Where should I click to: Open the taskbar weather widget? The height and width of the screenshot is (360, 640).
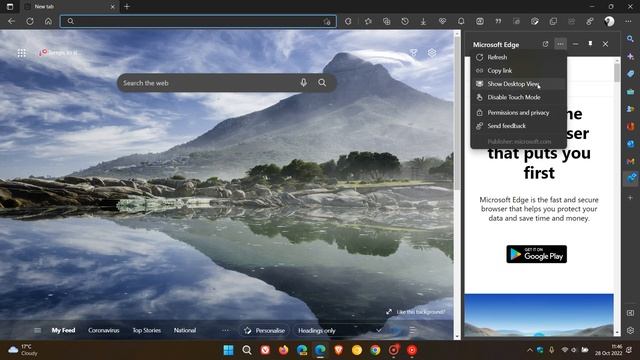[x=23, y=350]
